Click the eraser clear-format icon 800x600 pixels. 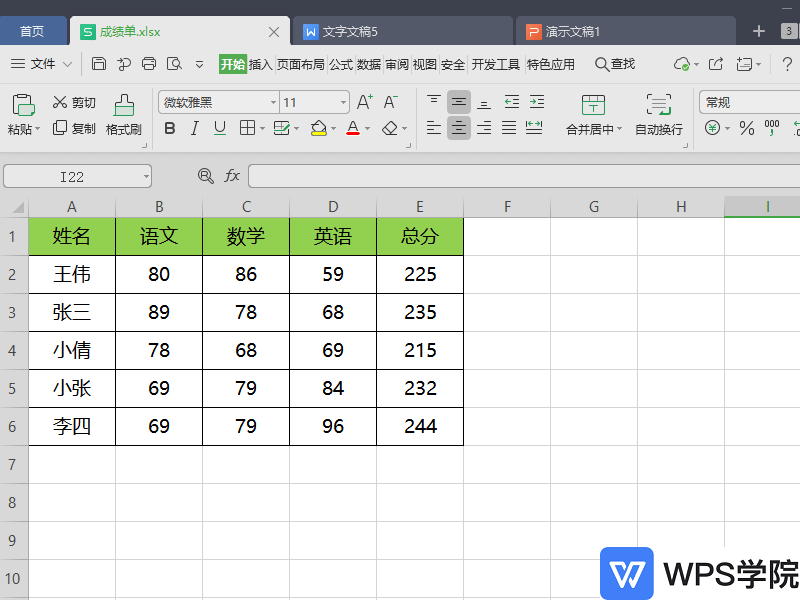click(x=390, y=128)
